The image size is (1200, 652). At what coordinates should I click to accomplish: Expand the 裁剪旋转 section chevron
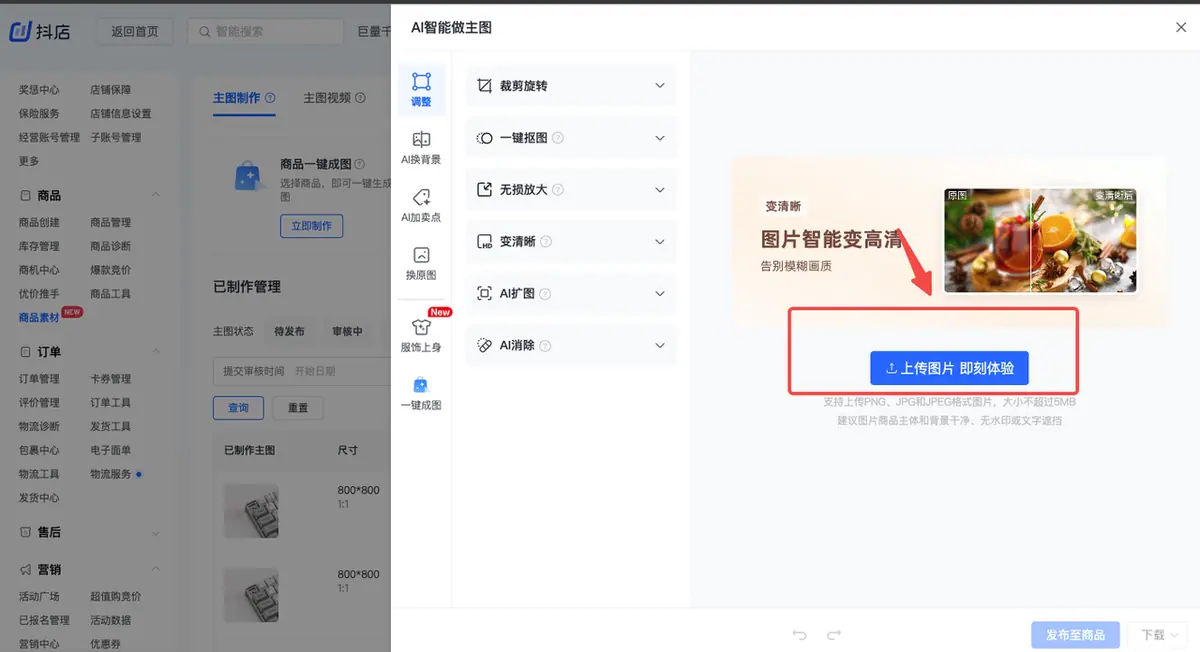[x=660, y=86]
